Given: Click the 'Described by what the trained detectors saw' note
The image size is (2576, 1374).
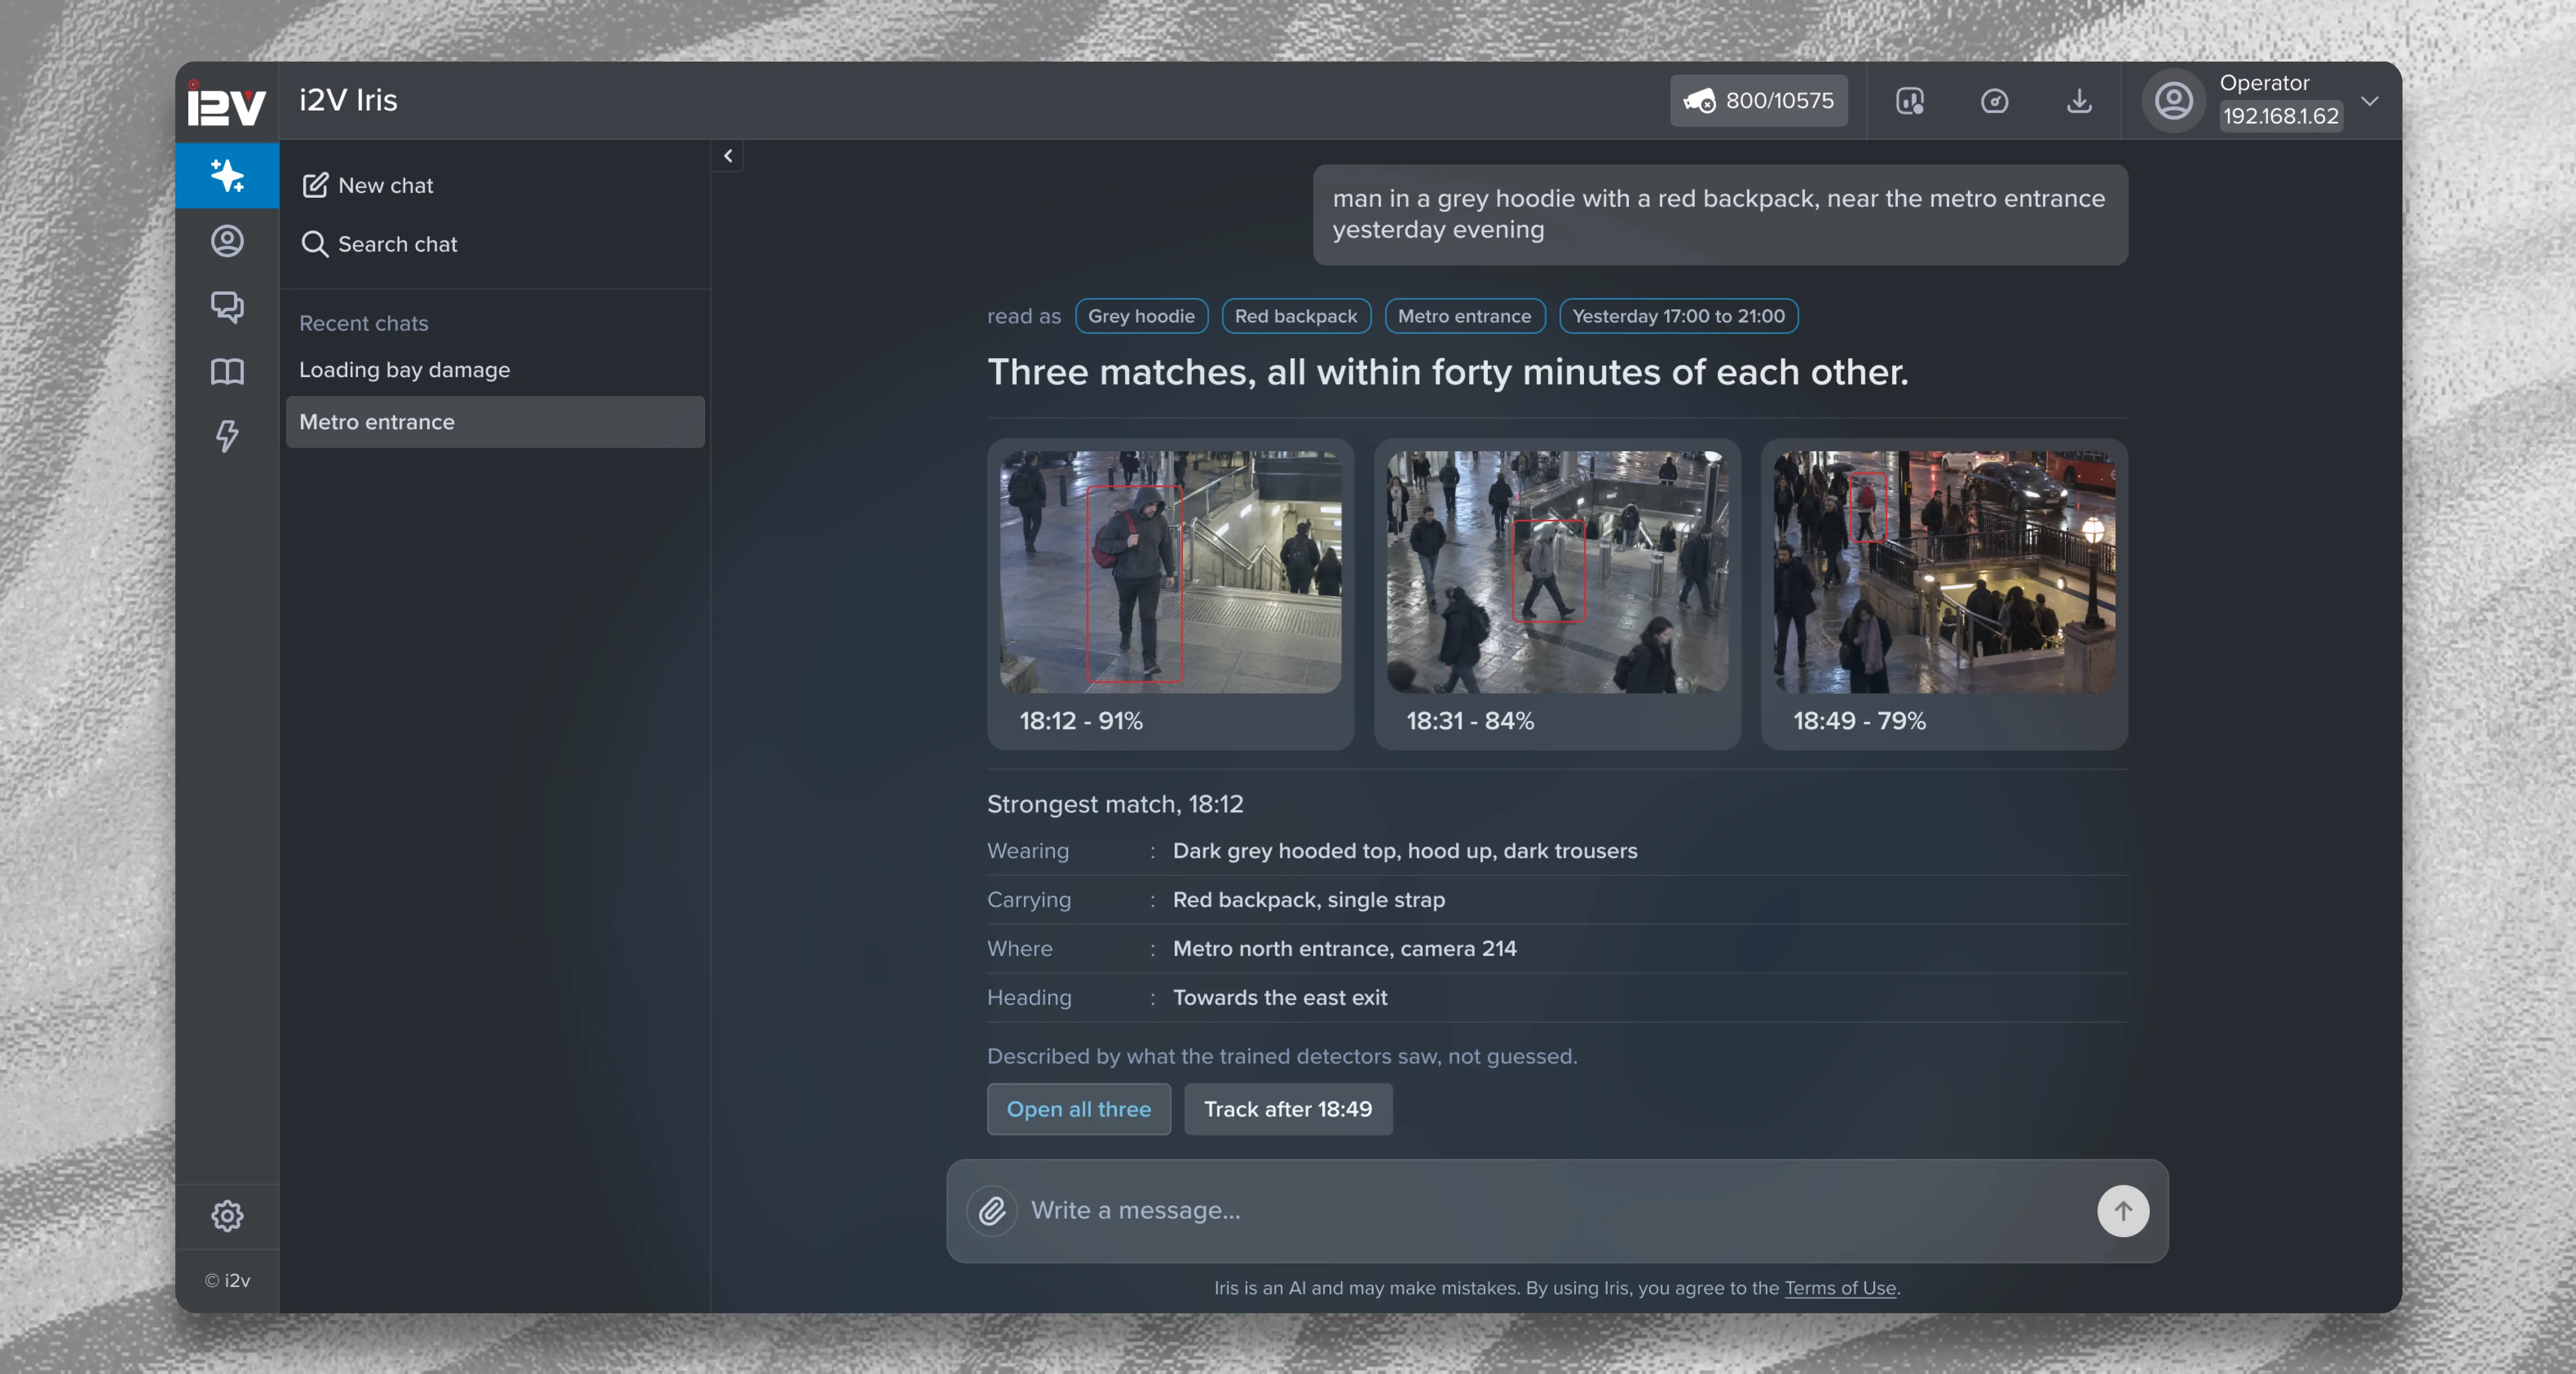Looking at the screenshot, I should (x=1282, y=1056).
